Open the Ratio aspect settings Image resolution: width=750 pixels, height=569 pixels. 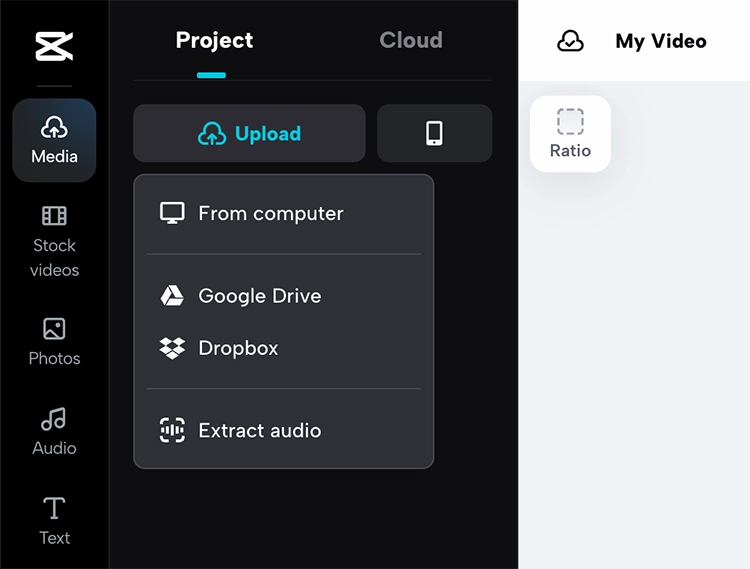[570, 134]
